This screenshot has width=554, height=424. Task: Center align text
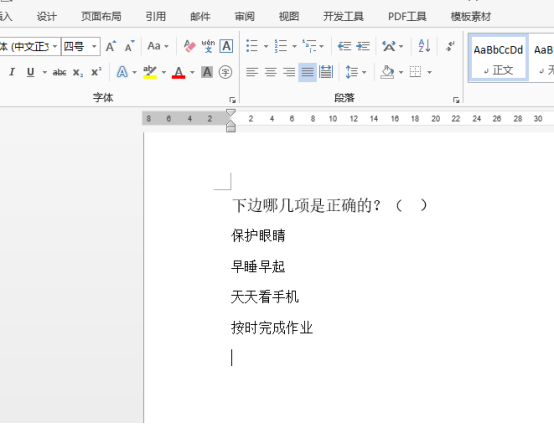[x=271, y=72]
